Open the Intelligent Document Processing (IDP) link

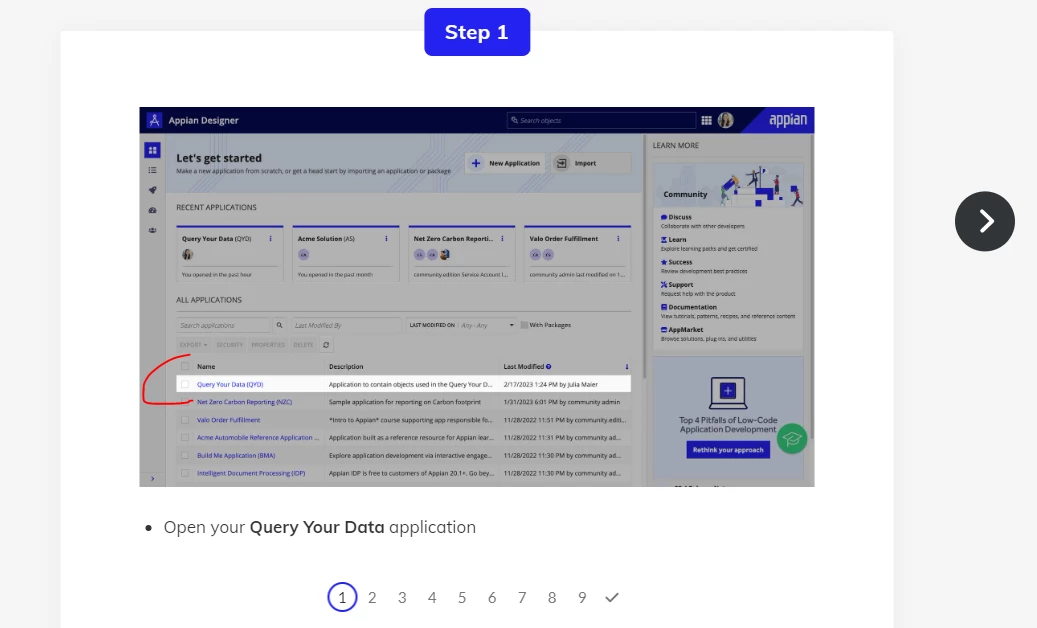(251, 473)
